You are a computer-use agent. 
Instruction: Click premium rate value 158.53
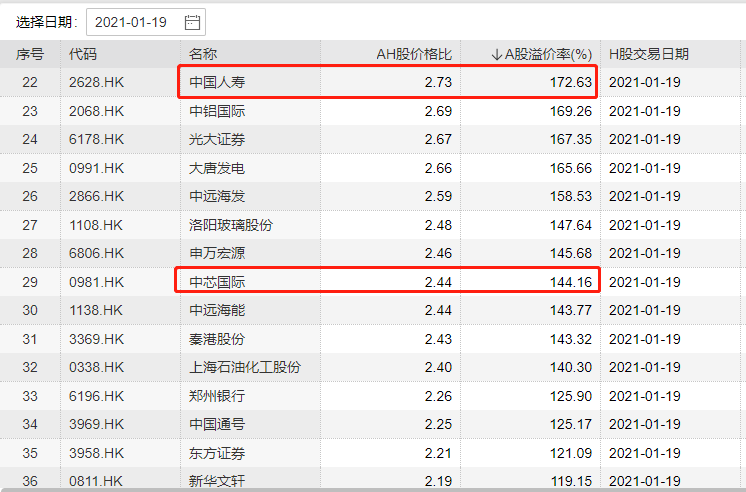tap(571, 196)
